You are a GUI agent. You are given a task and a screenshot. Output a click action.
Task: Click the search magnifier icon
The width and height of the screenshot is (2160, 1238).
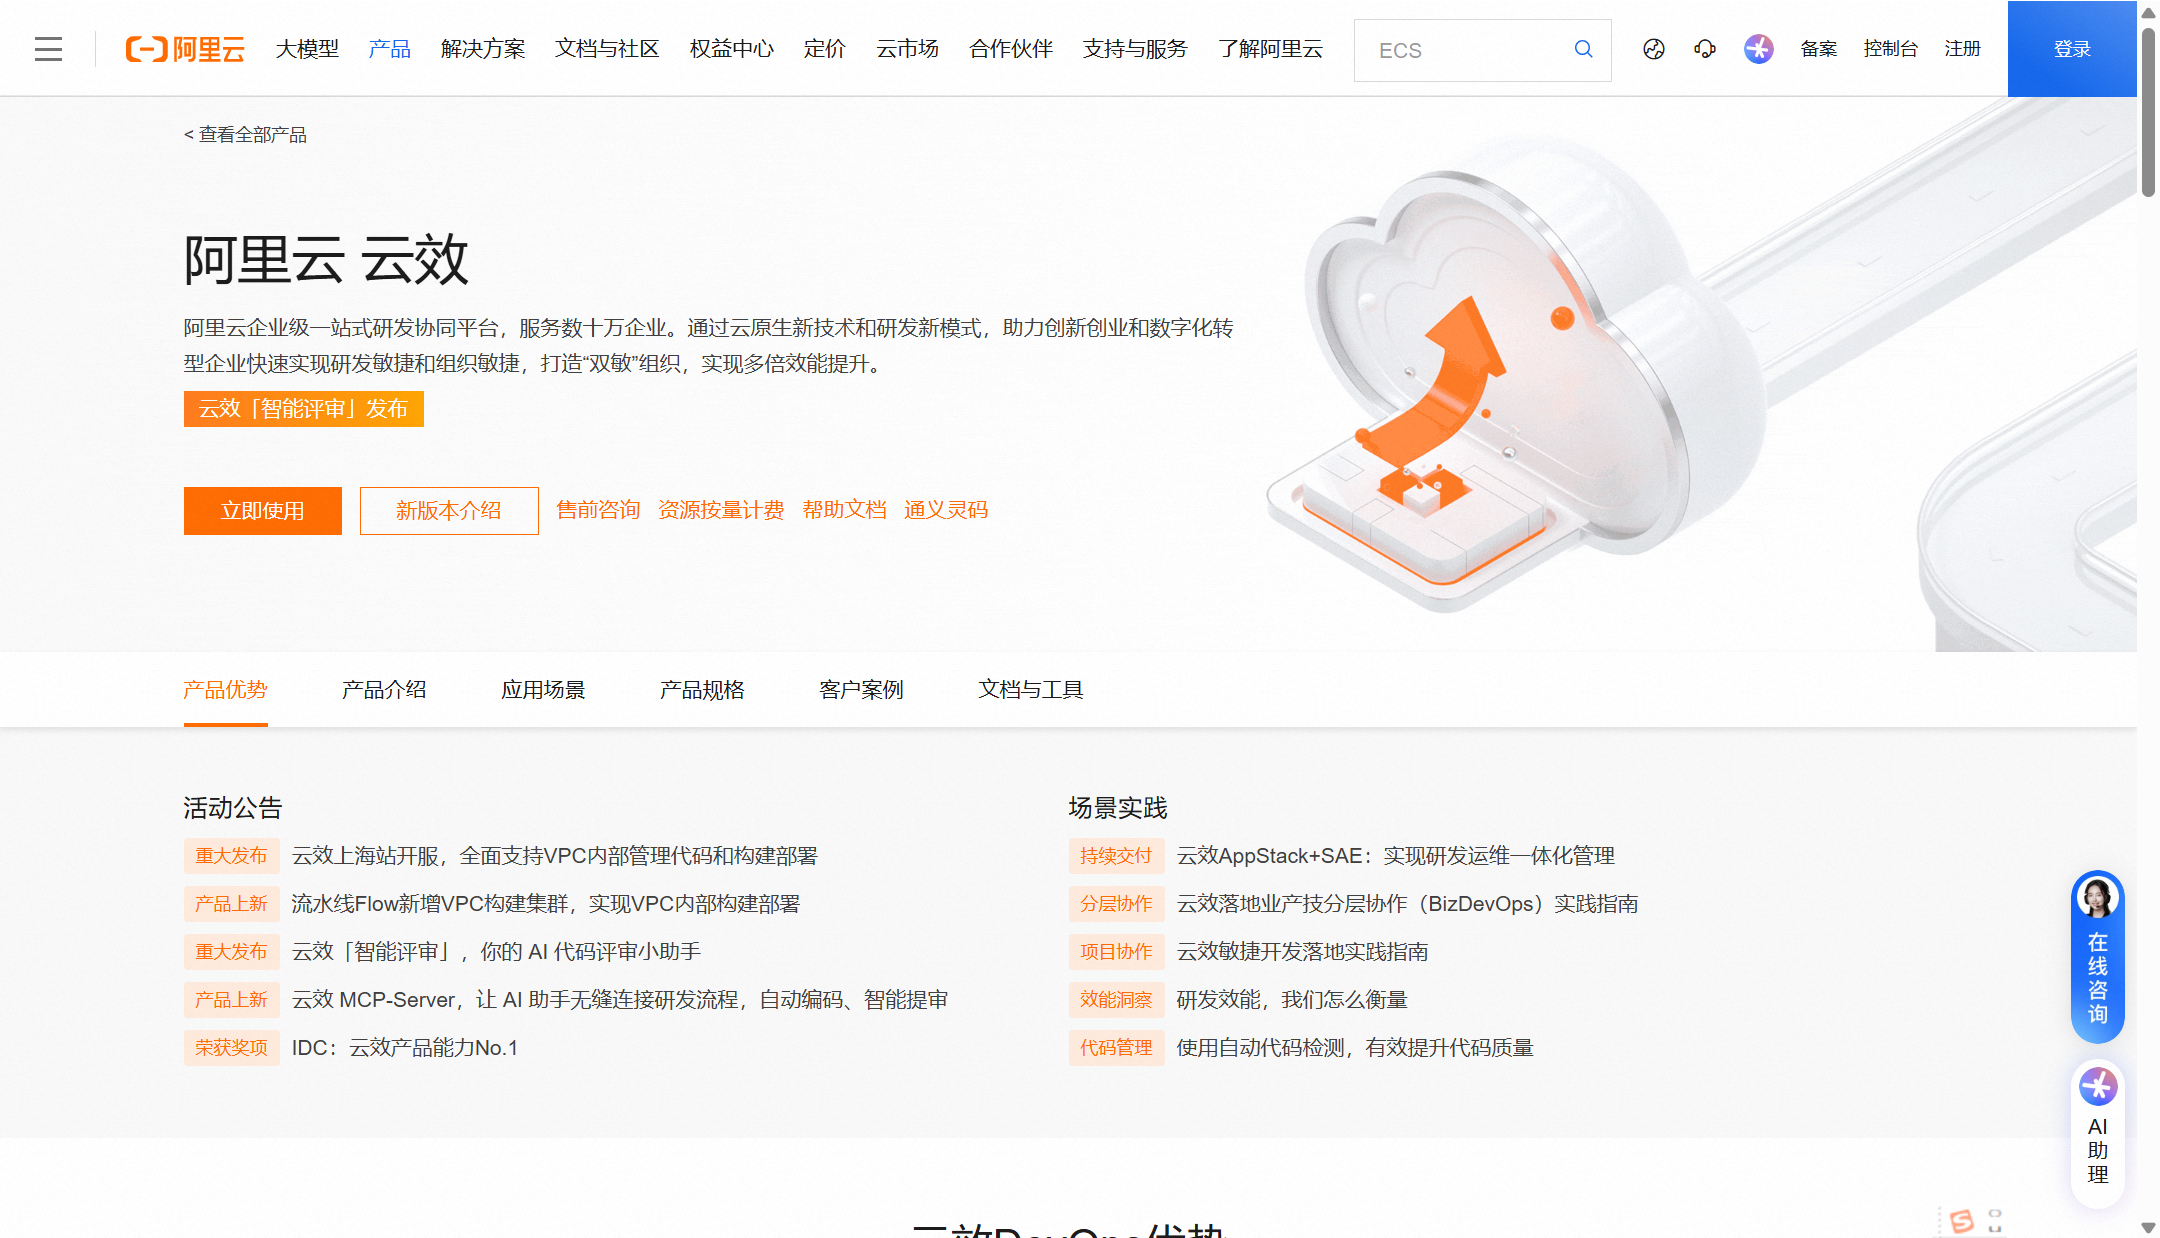pyautogui.click(x=1583, y=49)
